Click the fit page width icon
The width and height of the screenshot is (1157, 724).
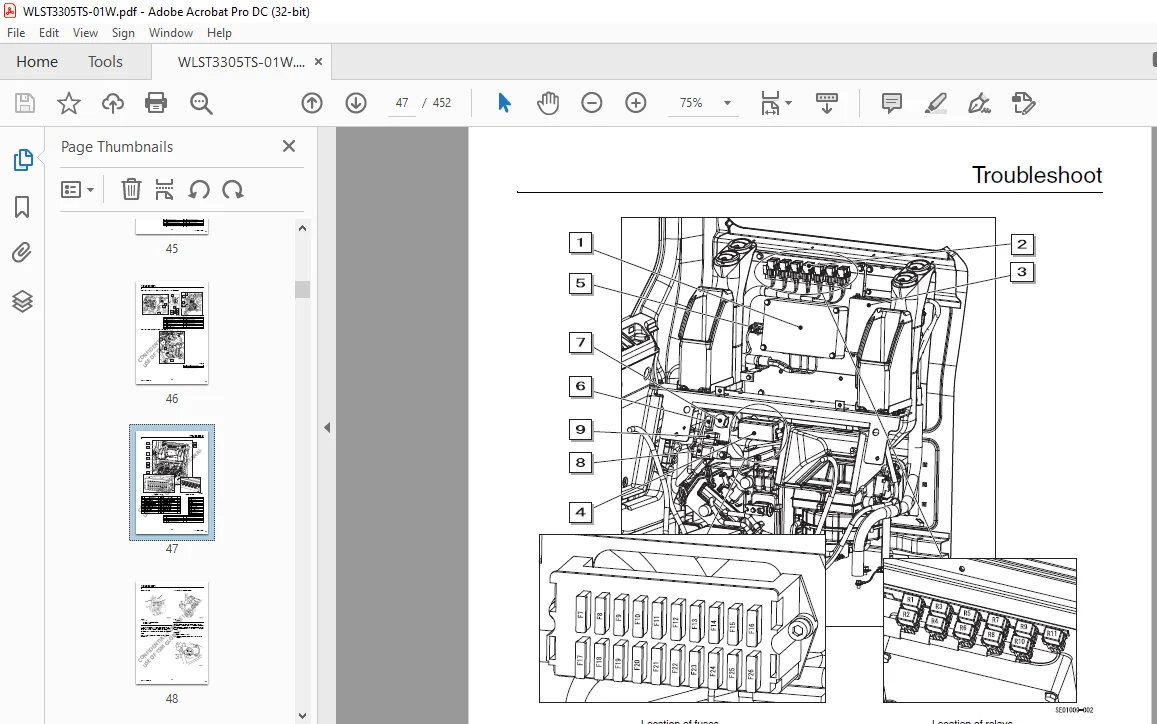(x=770, y=103)
